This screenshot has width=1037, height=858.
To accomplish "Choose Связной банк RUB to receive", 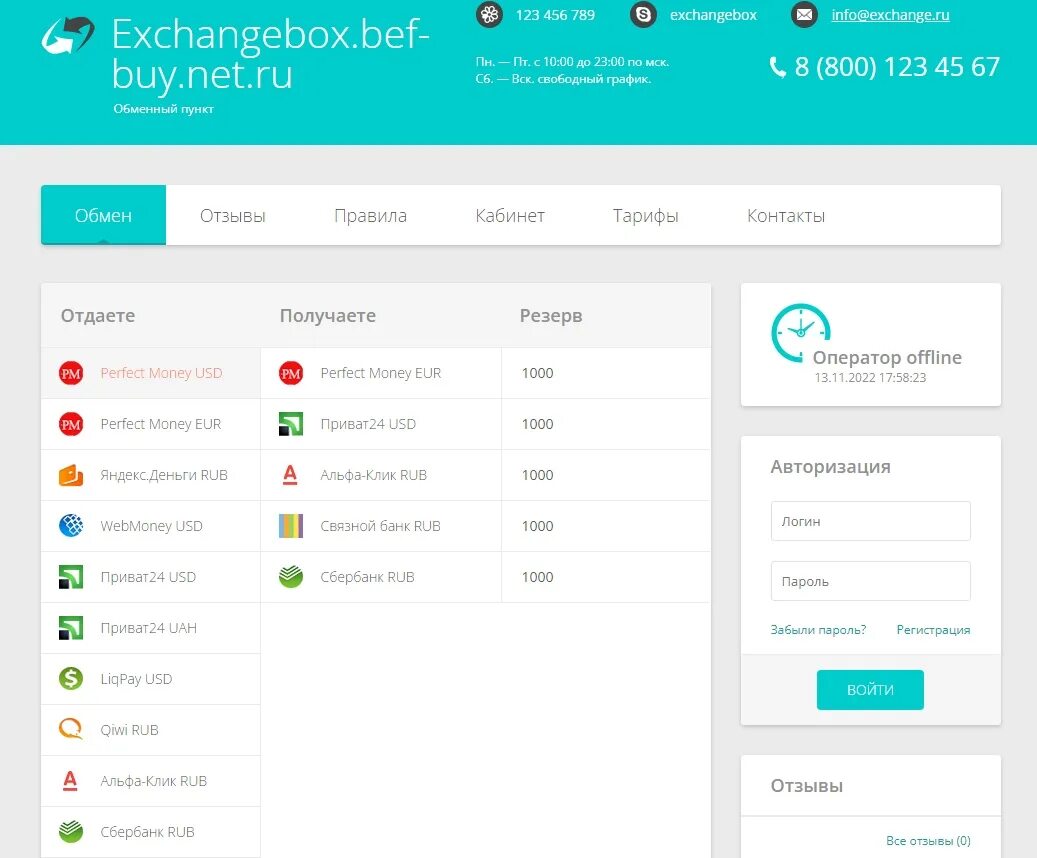I will click(x=381, y=527).
